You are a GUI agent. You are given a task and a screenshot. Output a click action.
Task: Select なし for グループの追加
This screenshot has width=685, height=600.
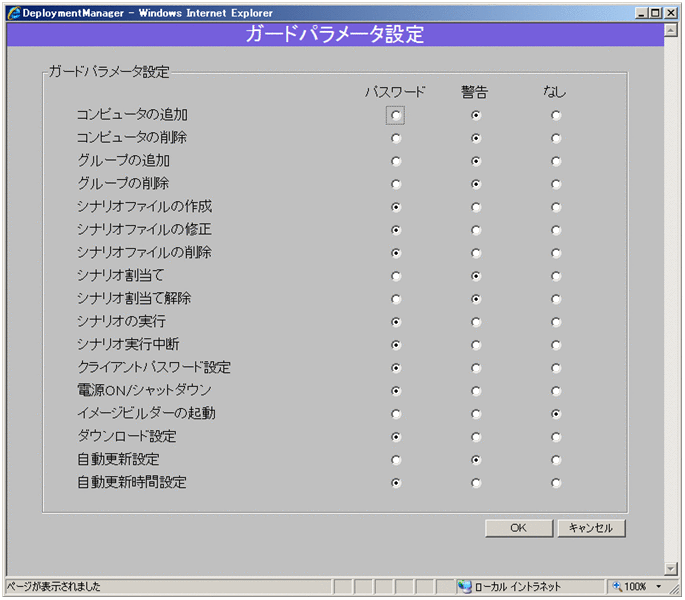[x=556, y=161]
